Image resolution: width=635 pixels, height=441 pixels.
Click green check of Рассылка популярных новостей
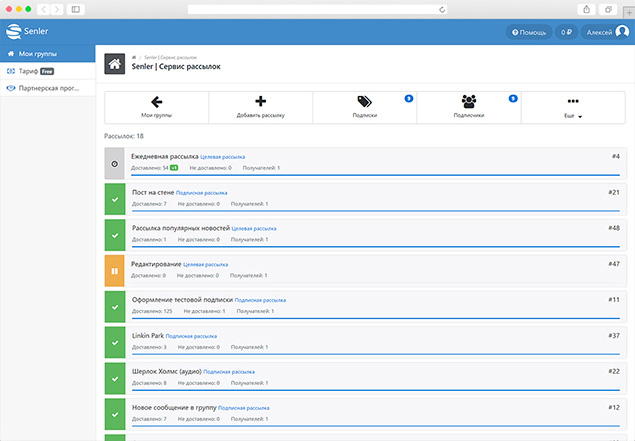click(x=115, y=235)
